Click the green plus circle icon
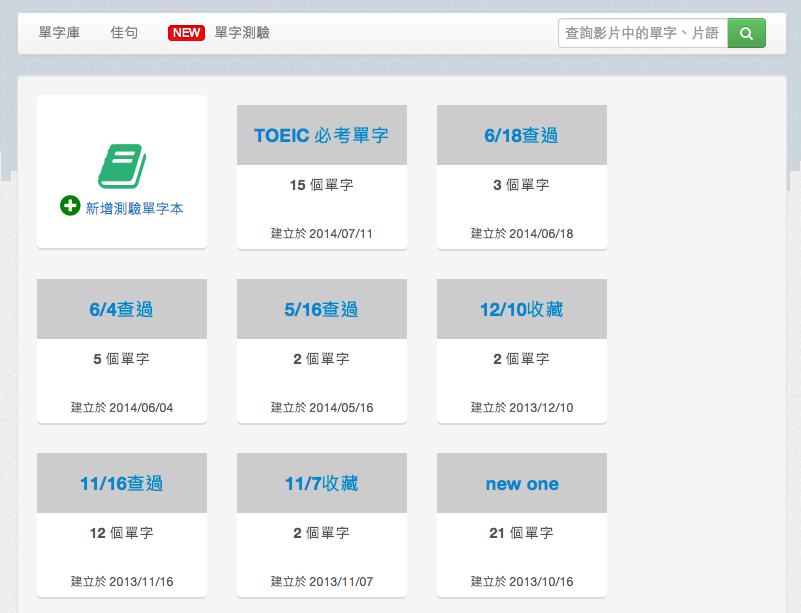 70,206
